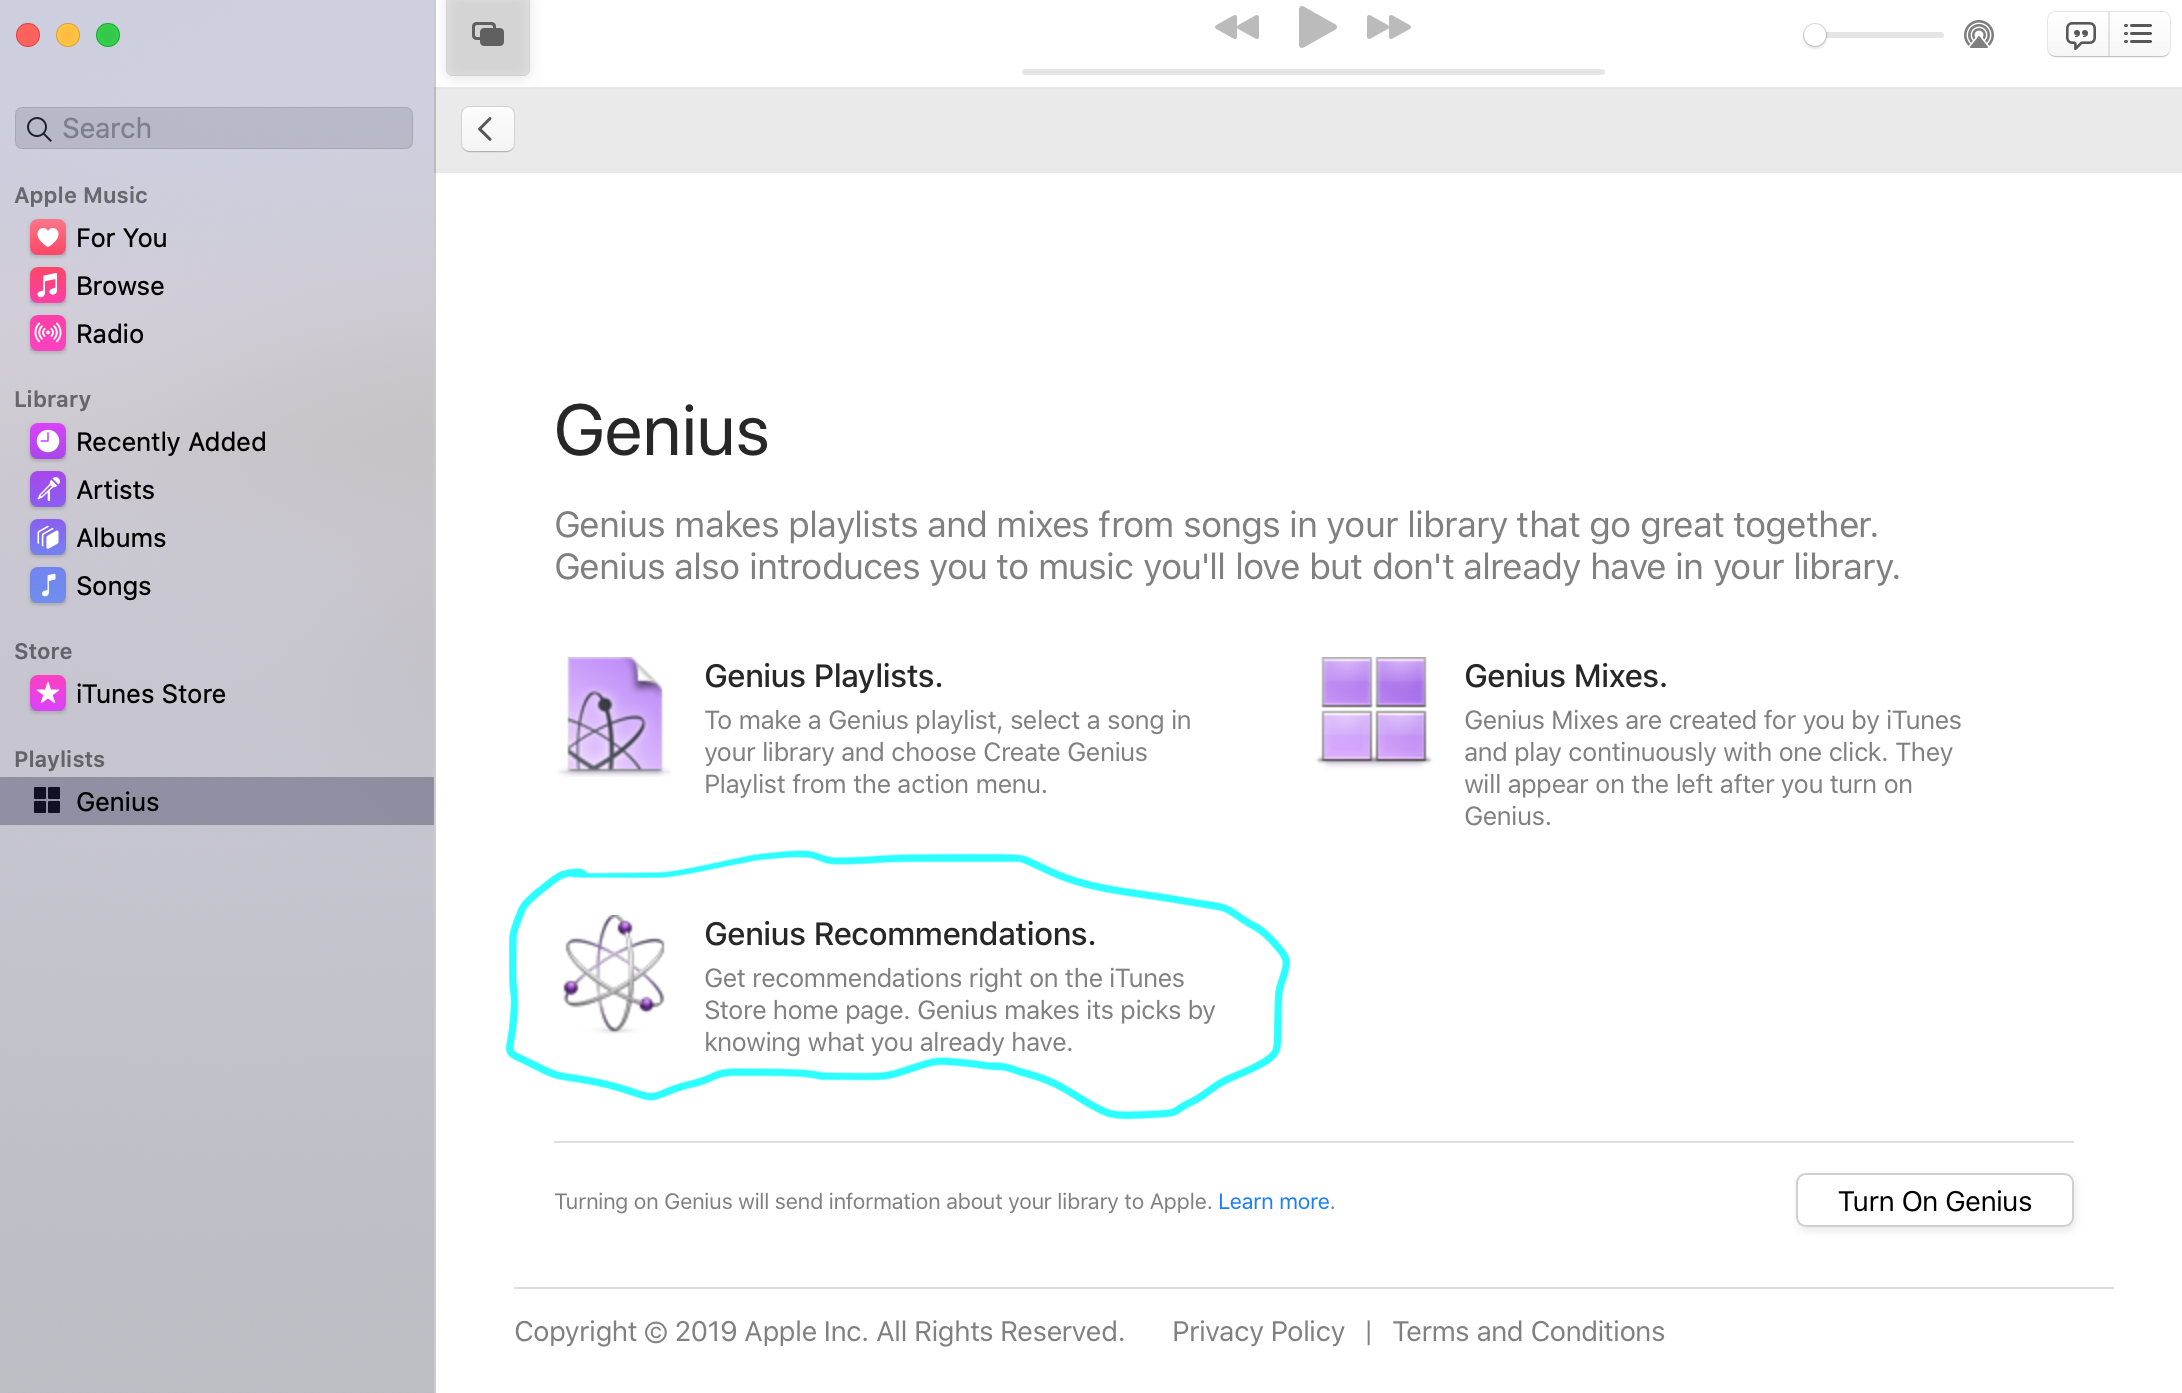Open the MiniPlayer window icon
Screen dimensions: 2182x1393
(487, 35)
